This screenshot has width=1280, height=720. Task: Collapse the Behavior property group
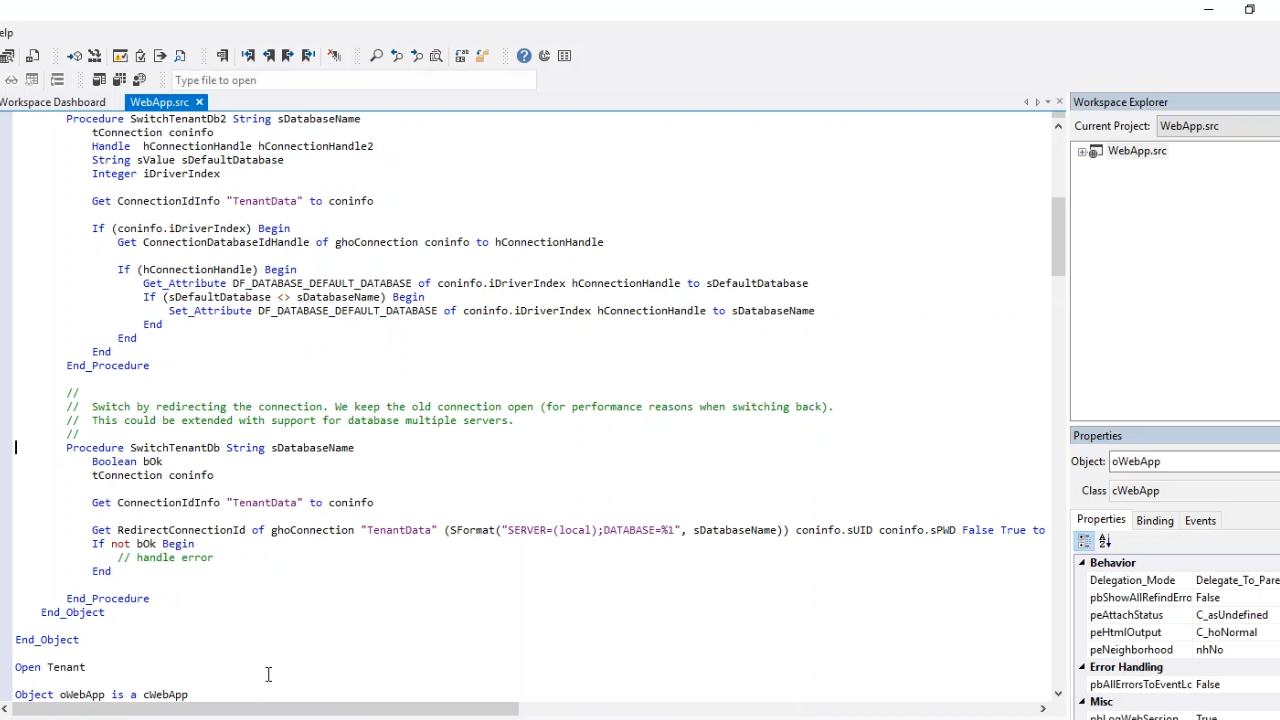point(1081,563)
